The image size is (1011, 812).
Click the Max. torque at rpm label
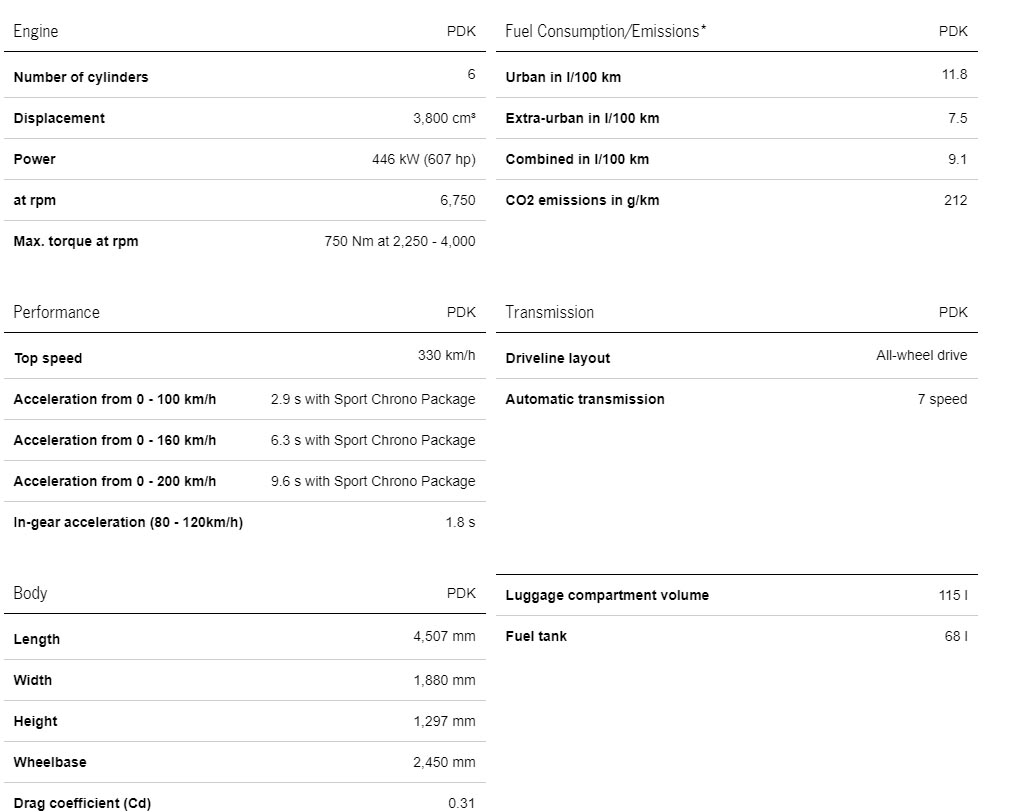pos(76,241)
